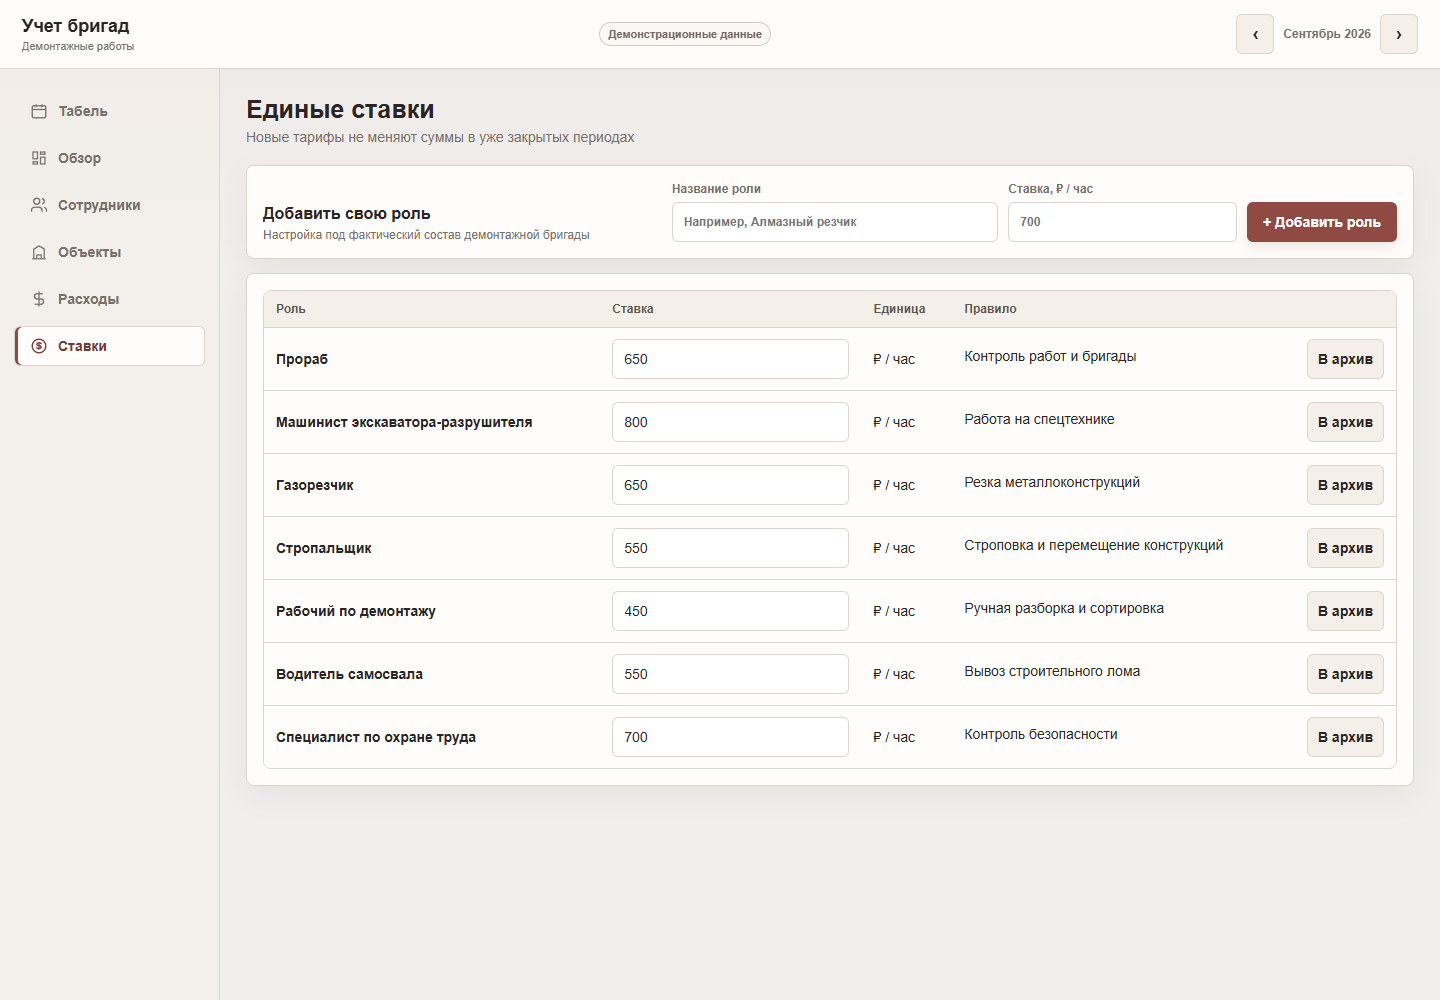
Task: Click the Демонстрационные данные badge
Action: [x=685, y=34]
